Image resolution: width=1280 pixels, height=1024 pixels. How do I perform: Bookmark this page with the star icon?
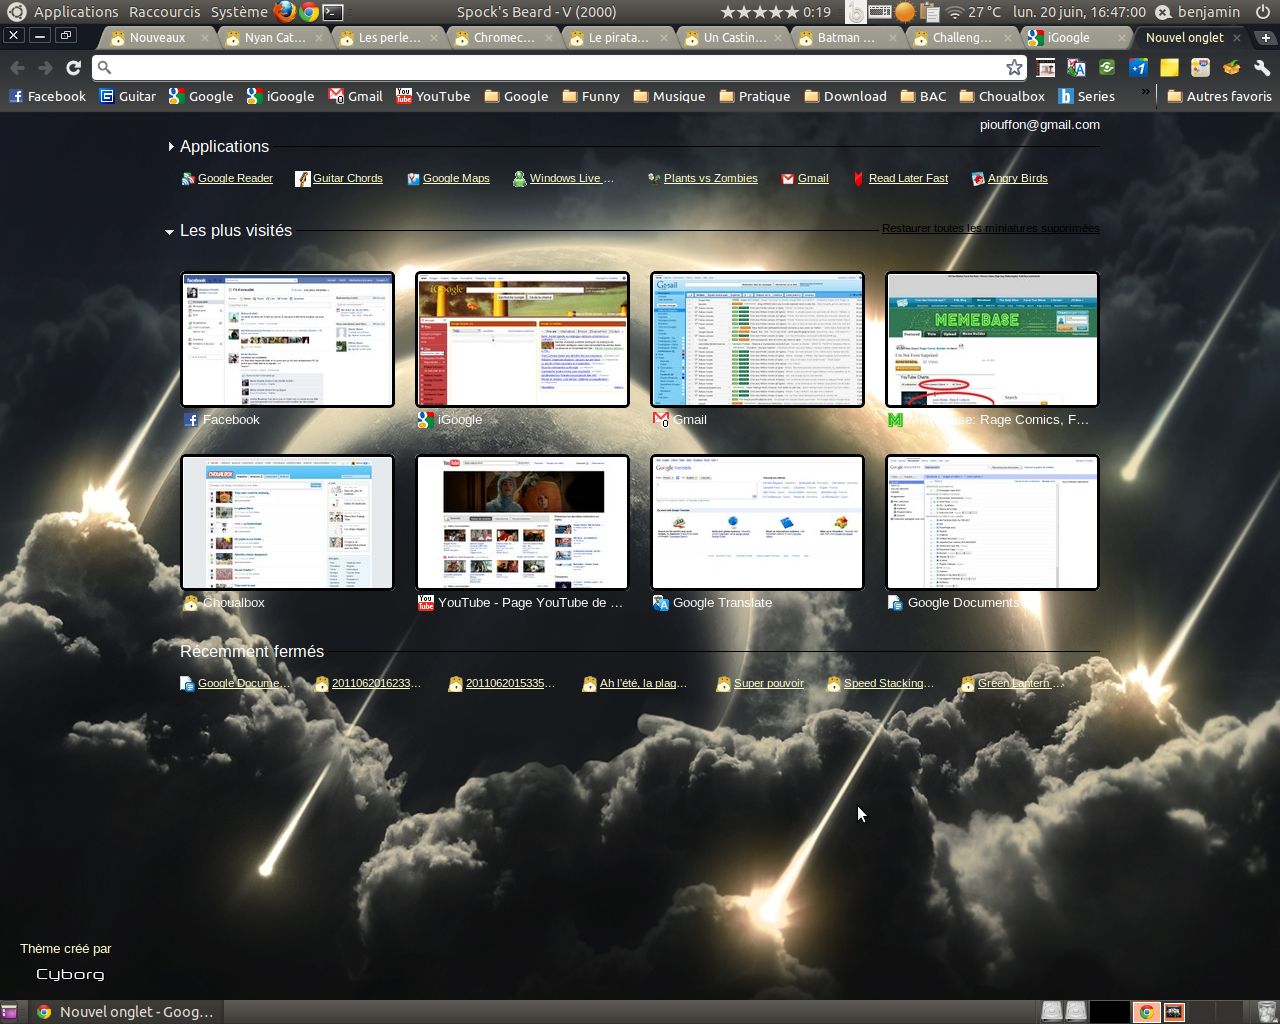point(1014,68)
